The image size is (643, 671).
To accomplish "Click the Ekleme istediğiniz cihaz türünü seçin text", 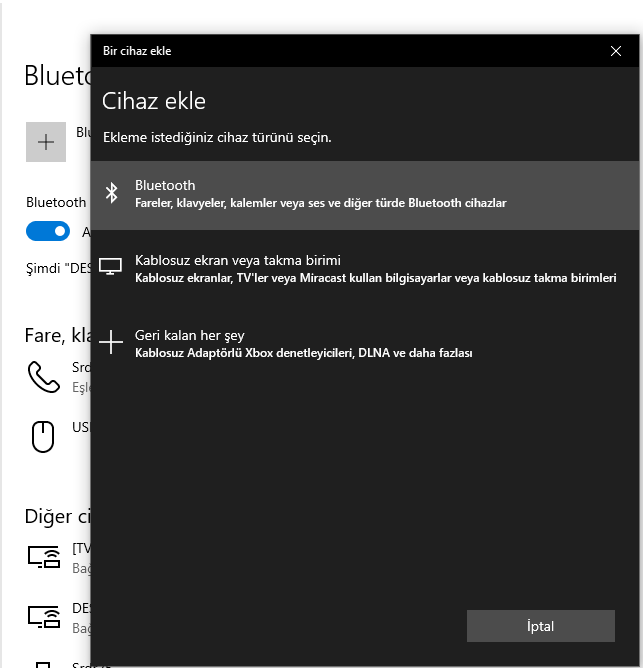I will coord(217,137).
